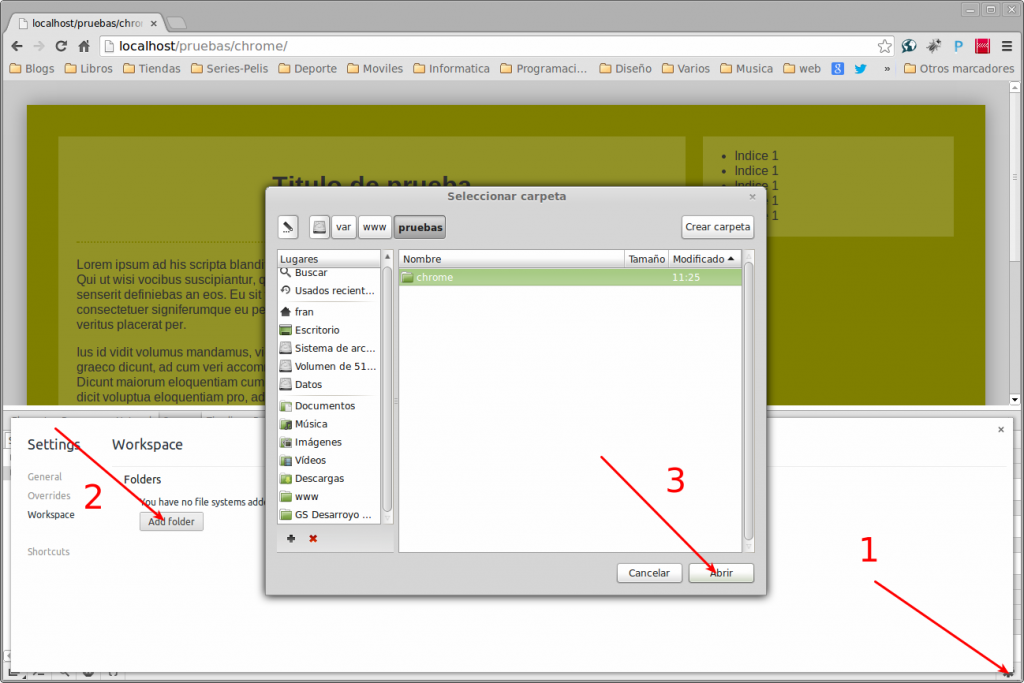Open the Diseño bookmarks folder

625,68
